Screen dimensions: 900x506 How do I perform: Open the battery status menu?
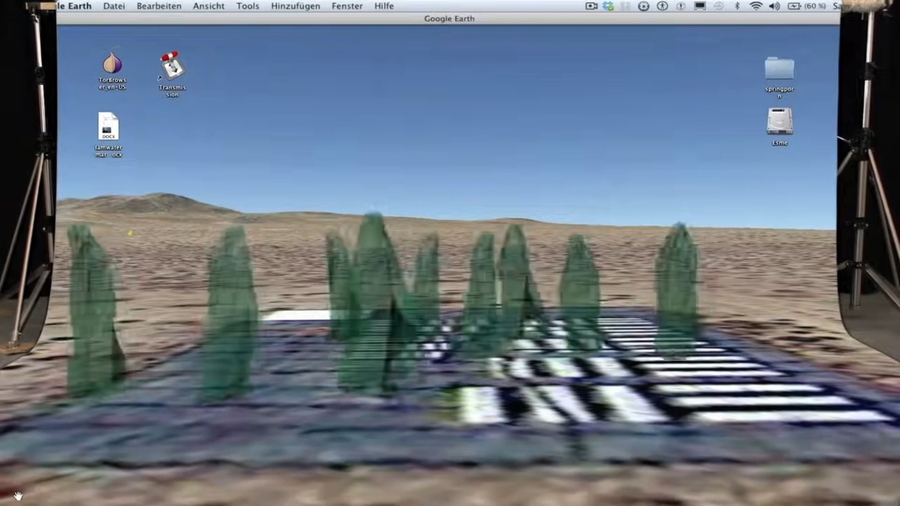[794, 6]
